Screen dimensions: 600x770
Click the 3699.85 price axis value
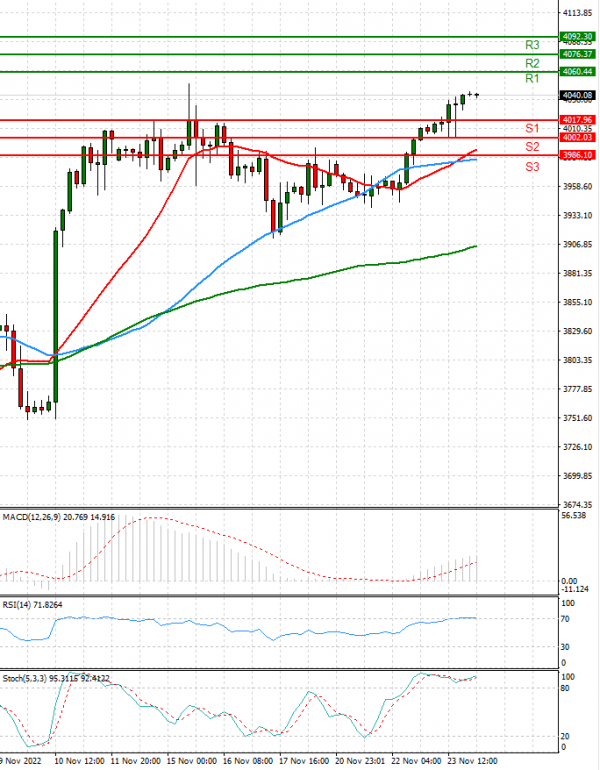tap(577, 476)
